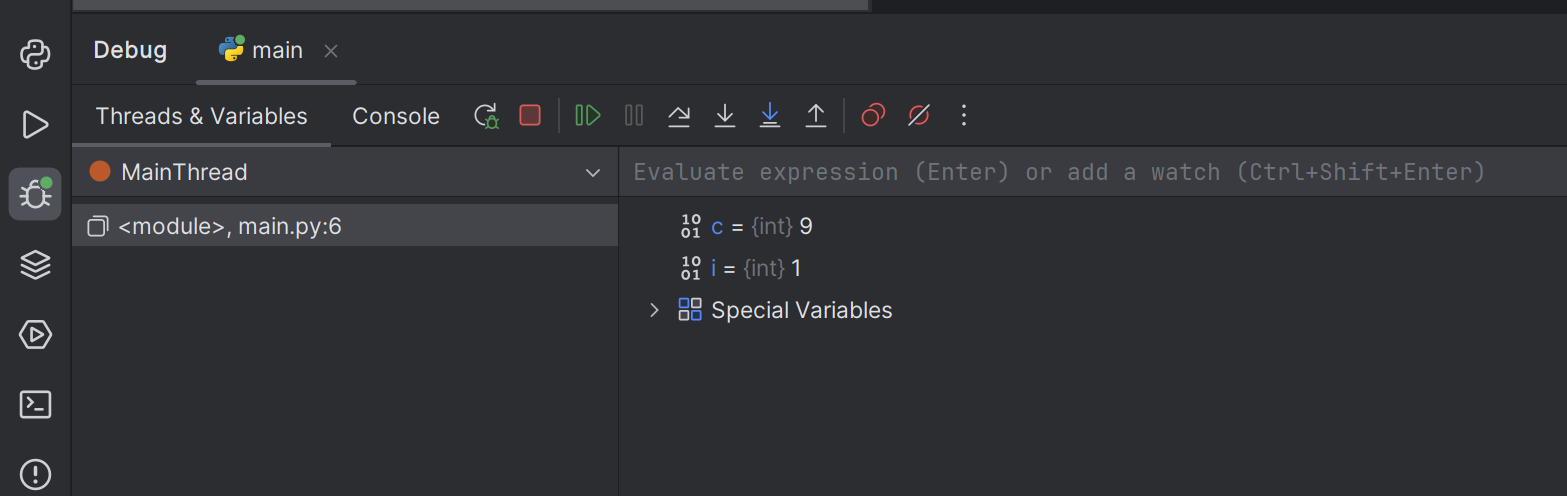The height and width of the screenshot is (496, 1567).
Task: Select Threads & Variables tab
Action: [201, 116]
